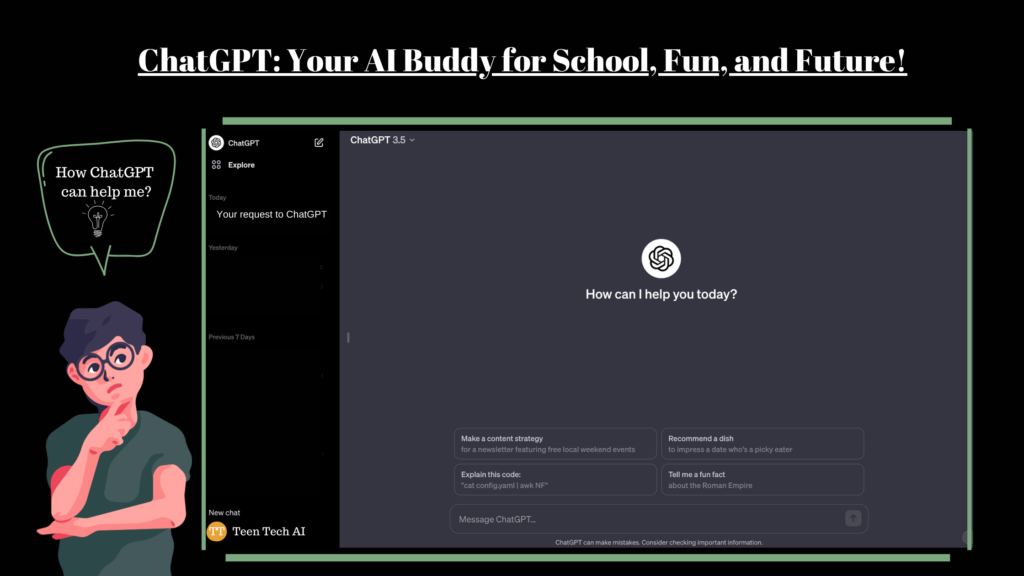Click the lightbulb icon in speech bubble
The width and height of the screenshot is (1024, 576).
click(98, 219)
